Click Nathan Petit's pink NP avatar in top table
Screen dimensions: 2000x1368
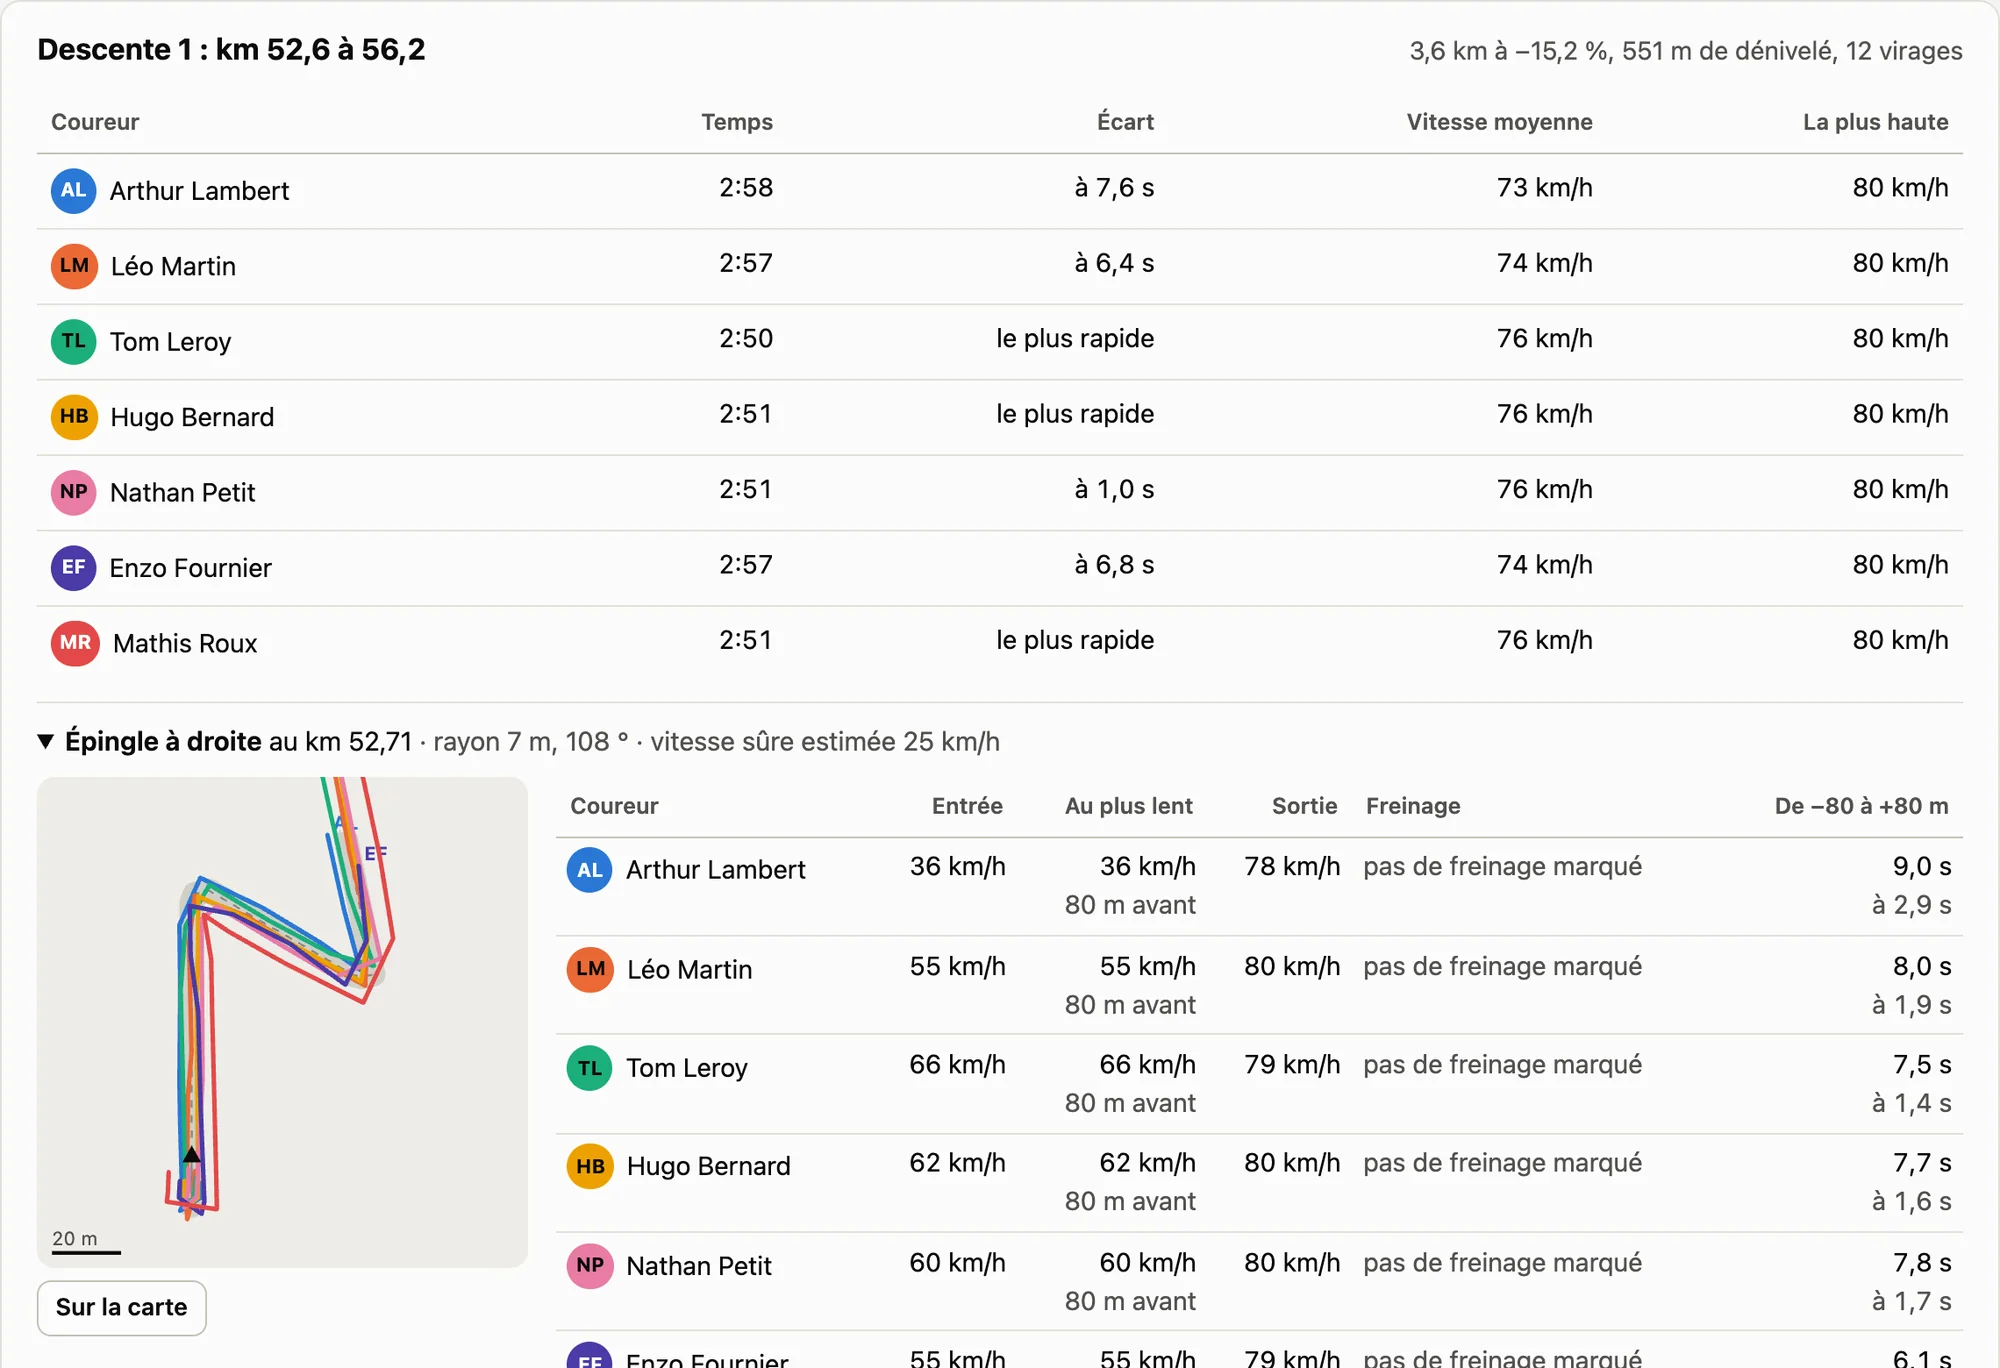[74, 492]
